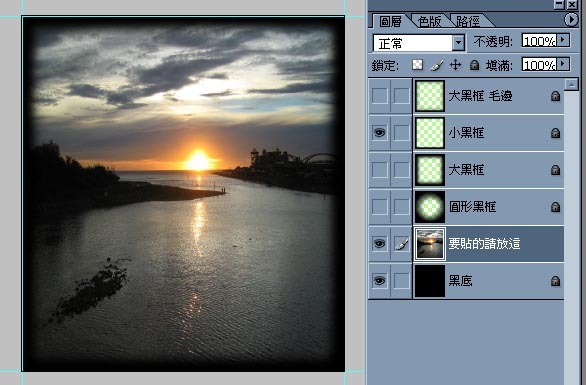This screenshot has height=385, width=586.
Task: Select the 圓形黑框 layer name
Action: 472,207
